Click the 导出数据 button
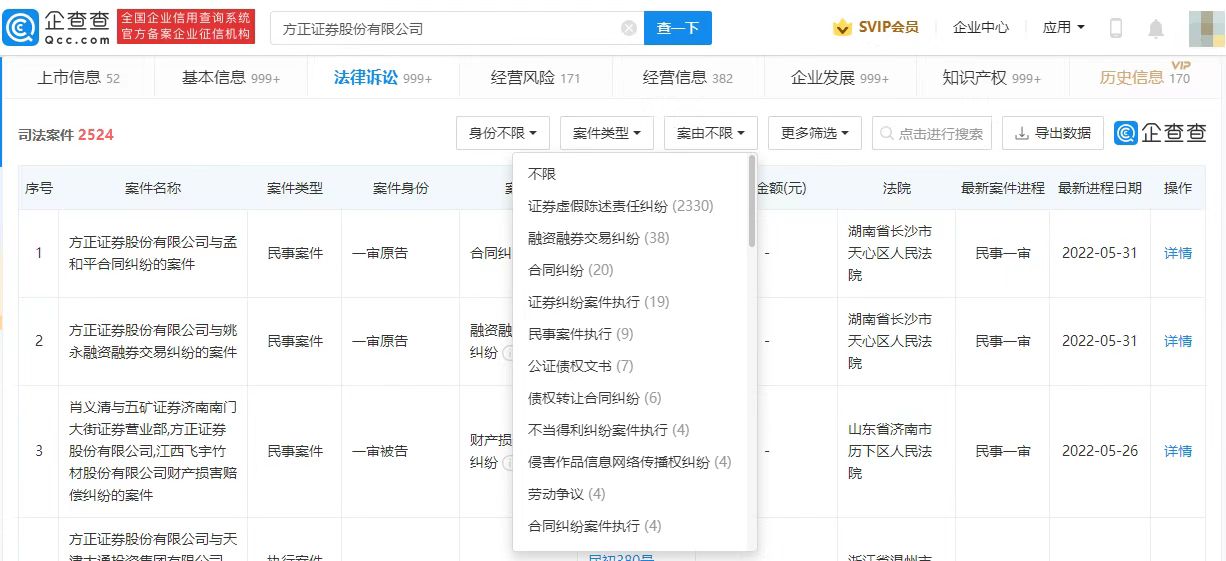Screen dimensions: 1226x561 point(1053,133)
